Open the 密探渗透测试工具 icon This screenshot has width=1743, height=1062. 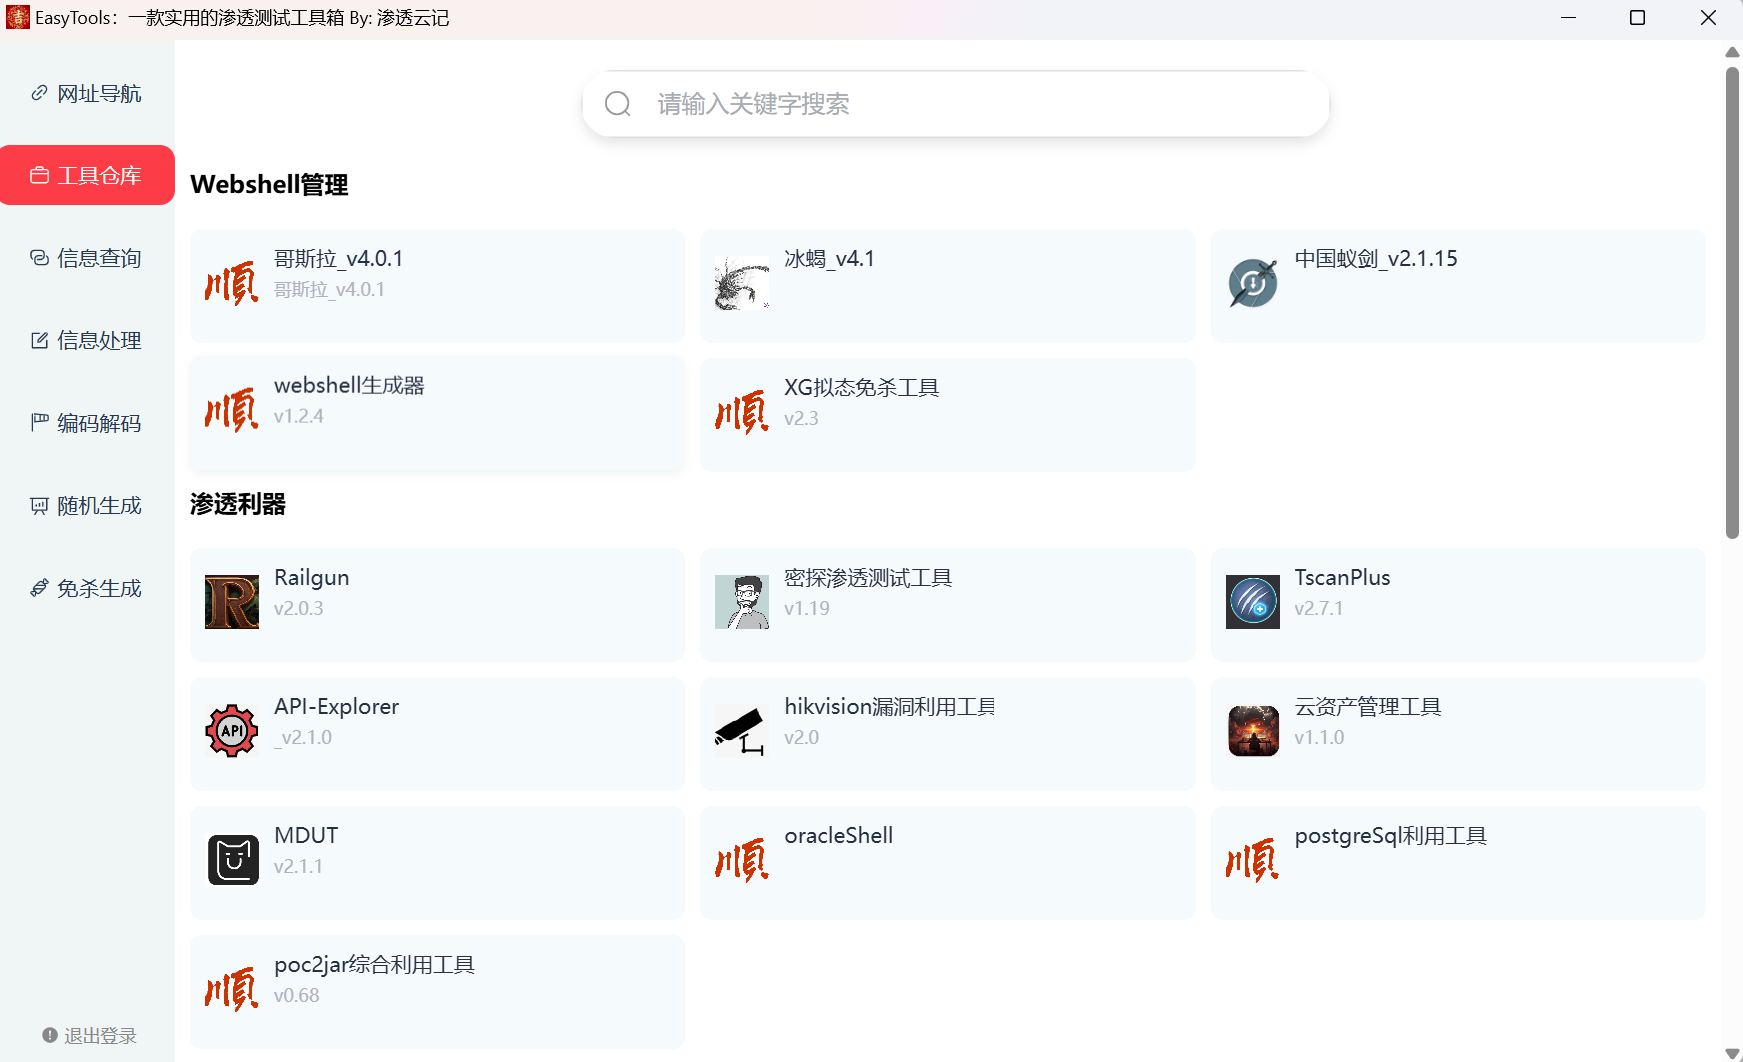tap(742, 601)
